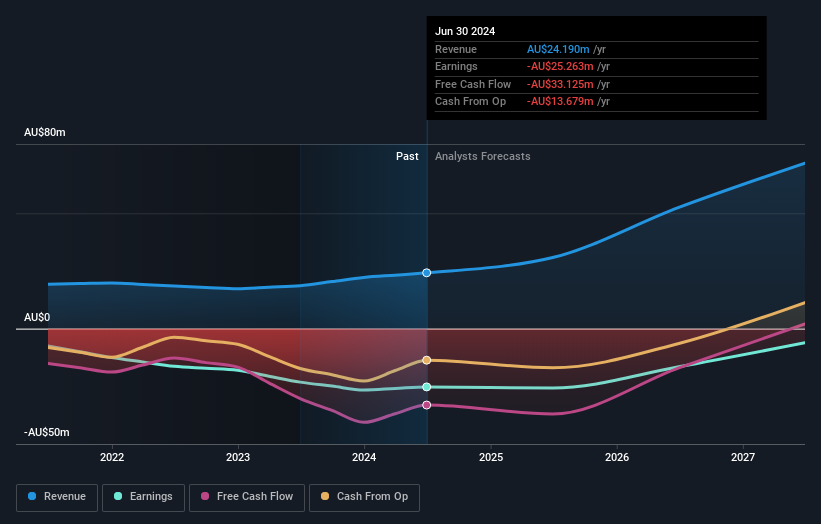Click the Cash From Op label in tooltip

[x=471, y=102]
